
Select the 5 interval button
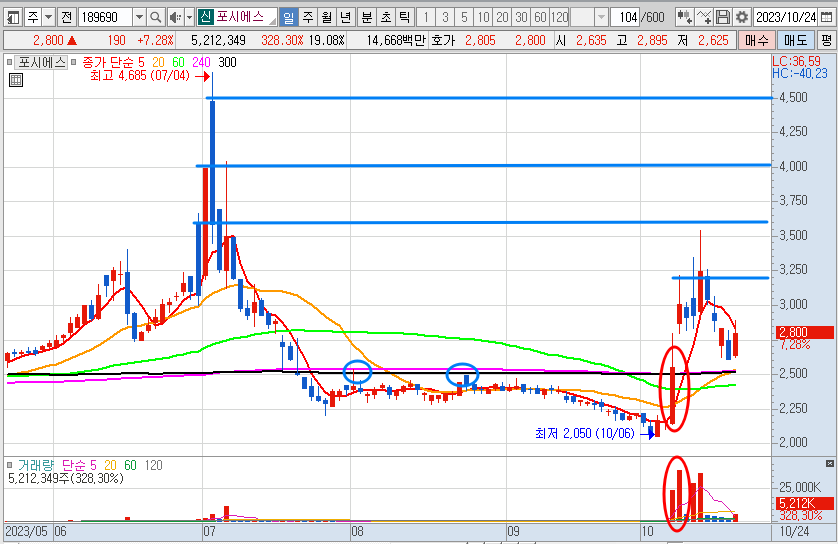point(464,17)
